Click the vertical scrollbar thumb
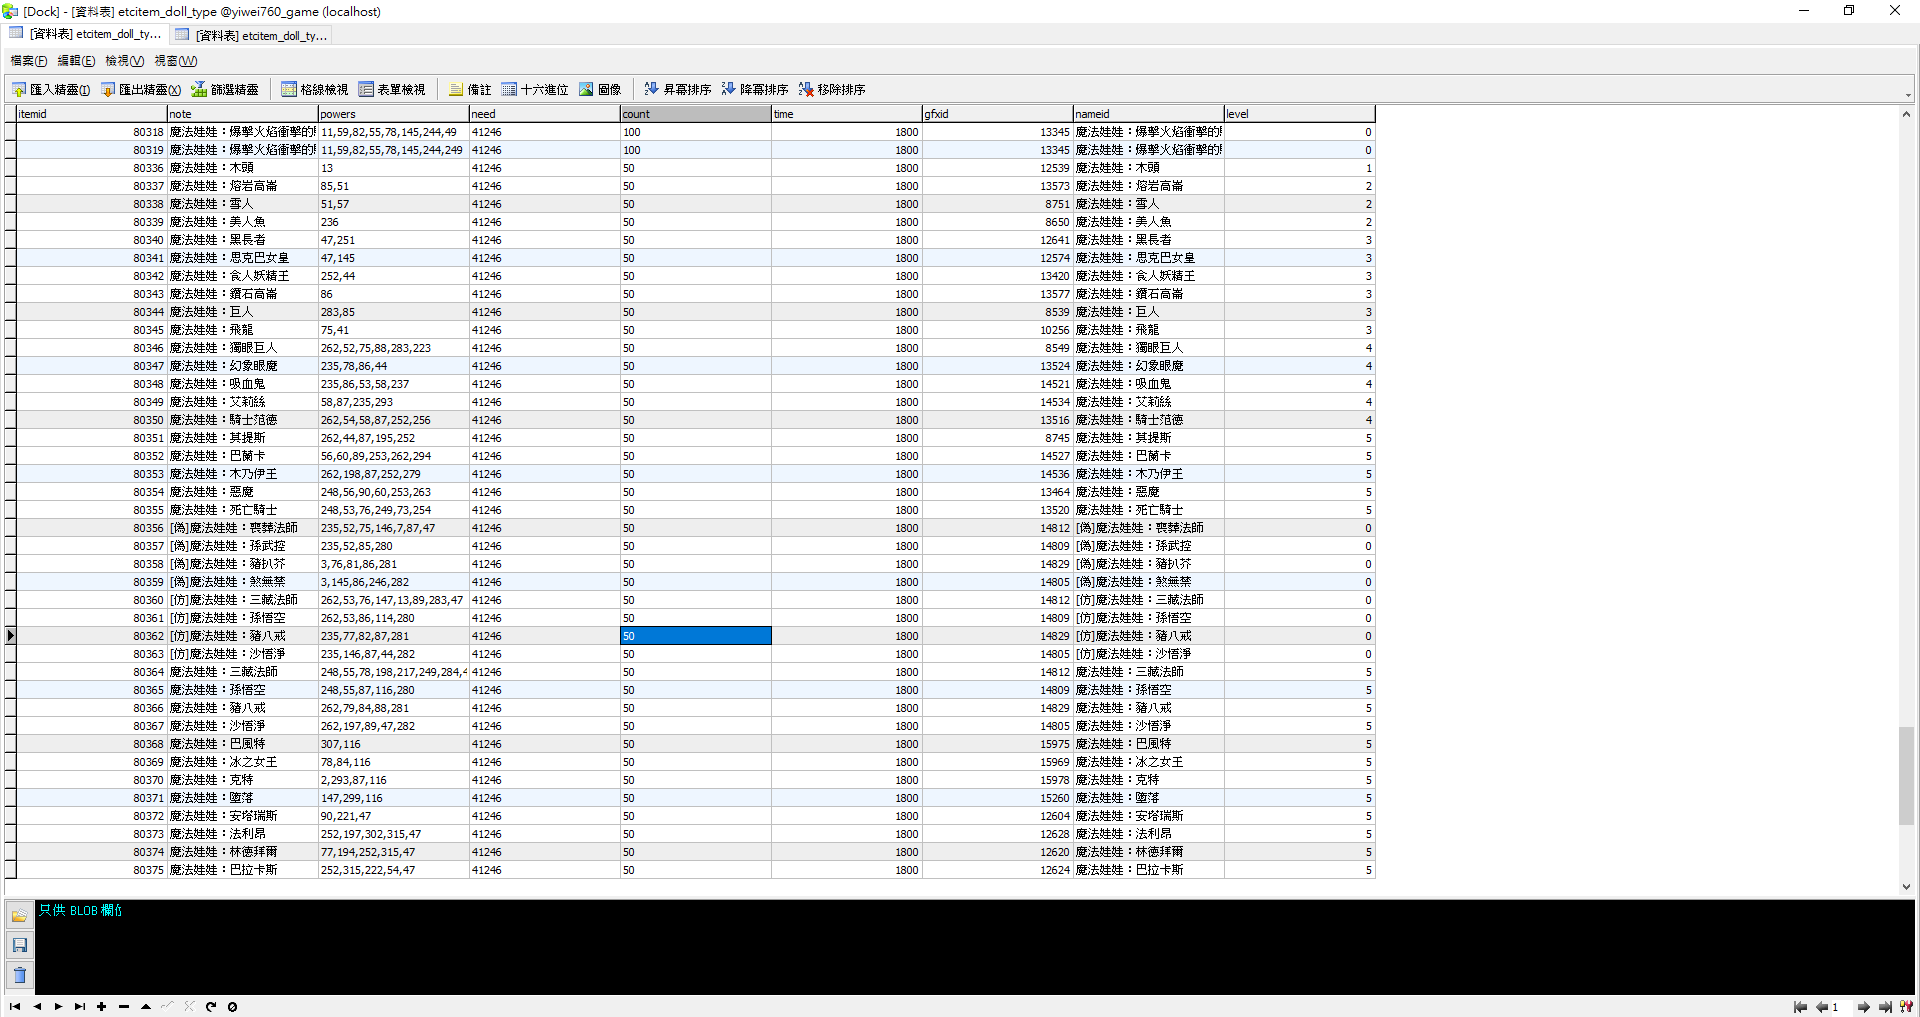 (1906, 776)
